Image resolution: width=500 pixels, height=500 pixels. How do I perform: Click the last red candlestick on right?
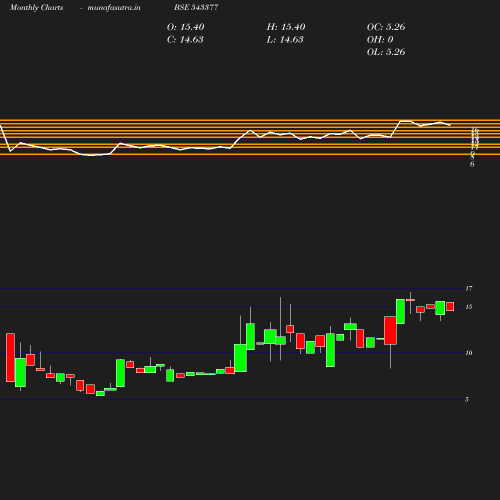(450, 306)
